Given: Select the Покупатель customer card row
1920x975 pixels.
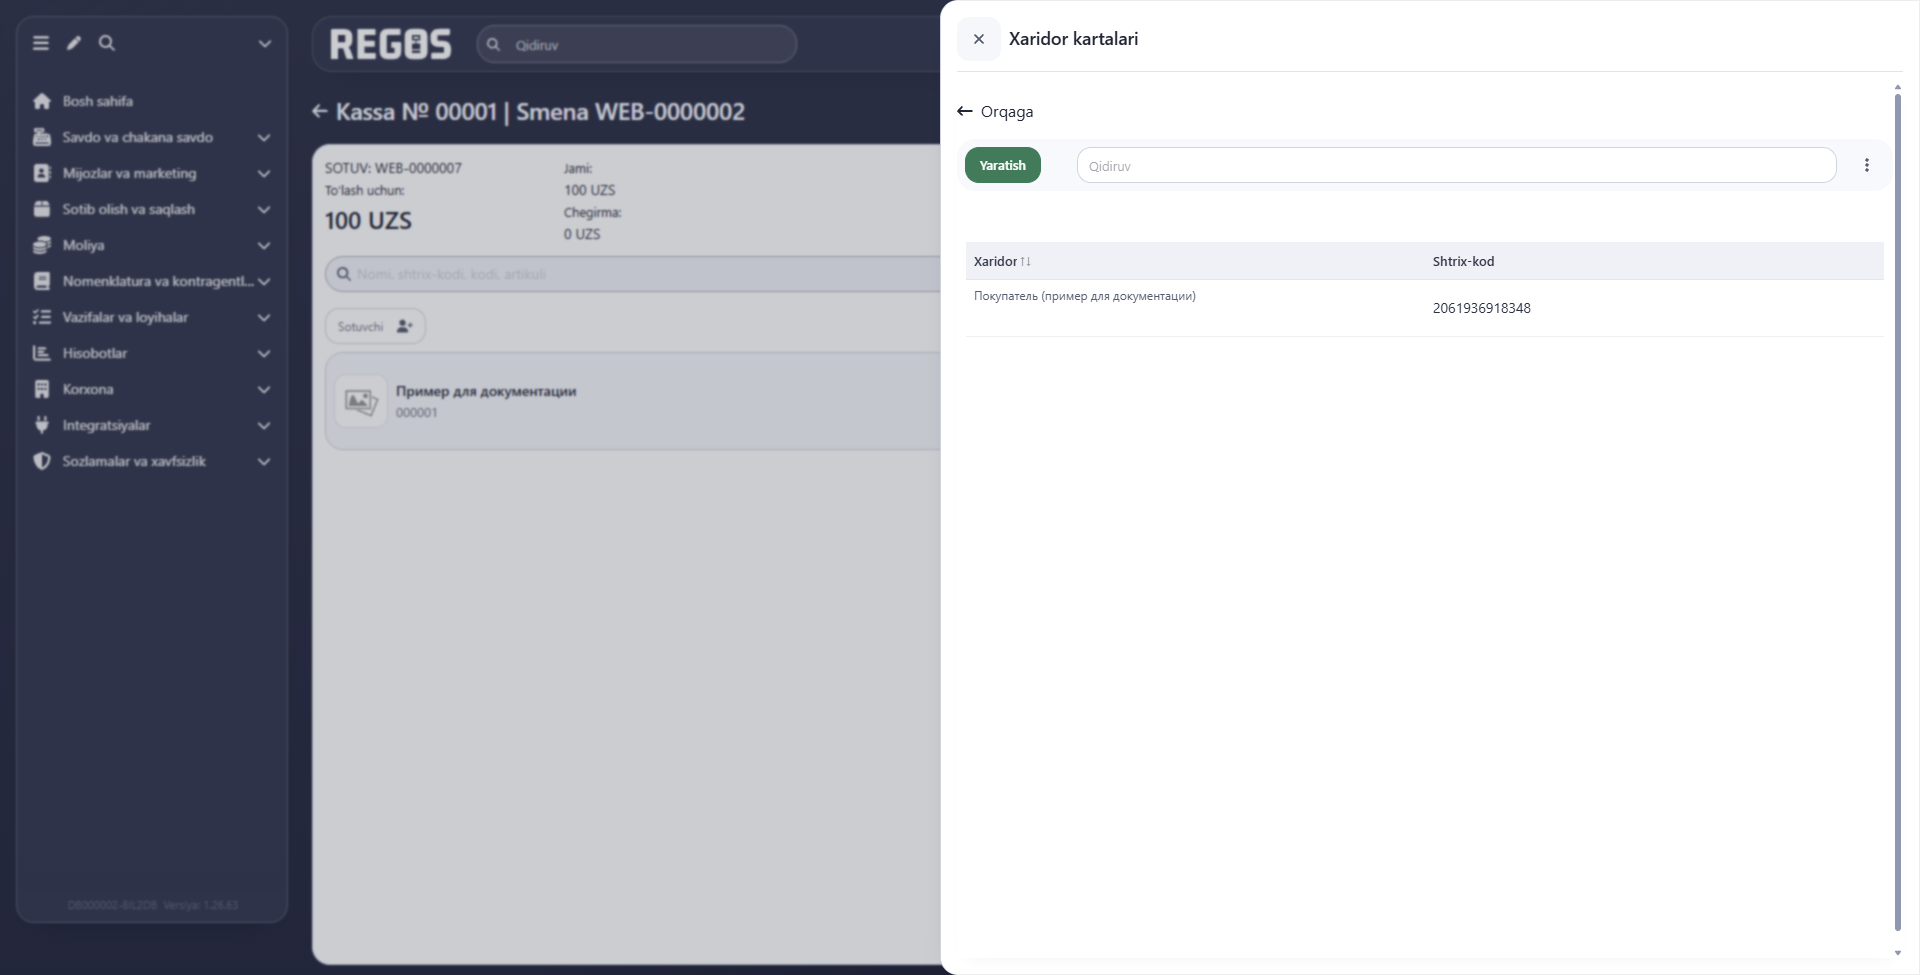Looking at the screenshot, I should pos(1424,308).
